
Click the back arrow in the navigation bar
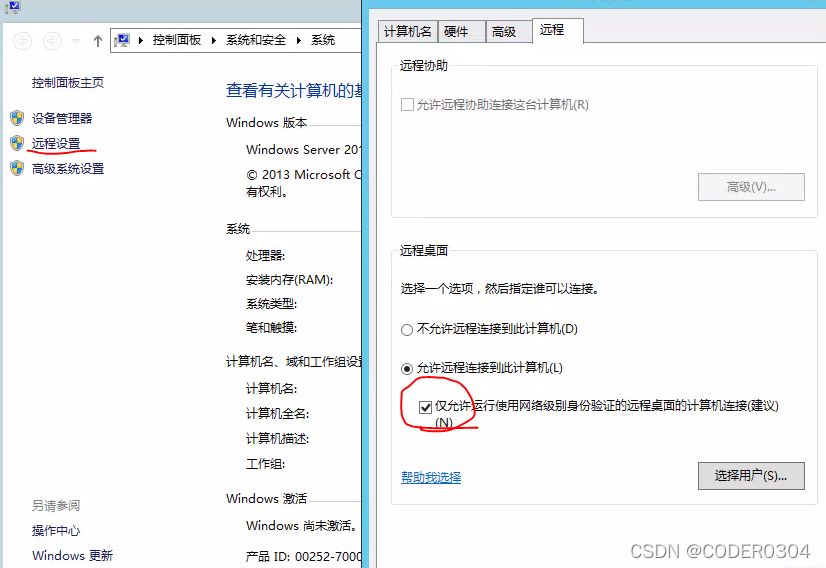pyautogui.click(x=22, y=41)
